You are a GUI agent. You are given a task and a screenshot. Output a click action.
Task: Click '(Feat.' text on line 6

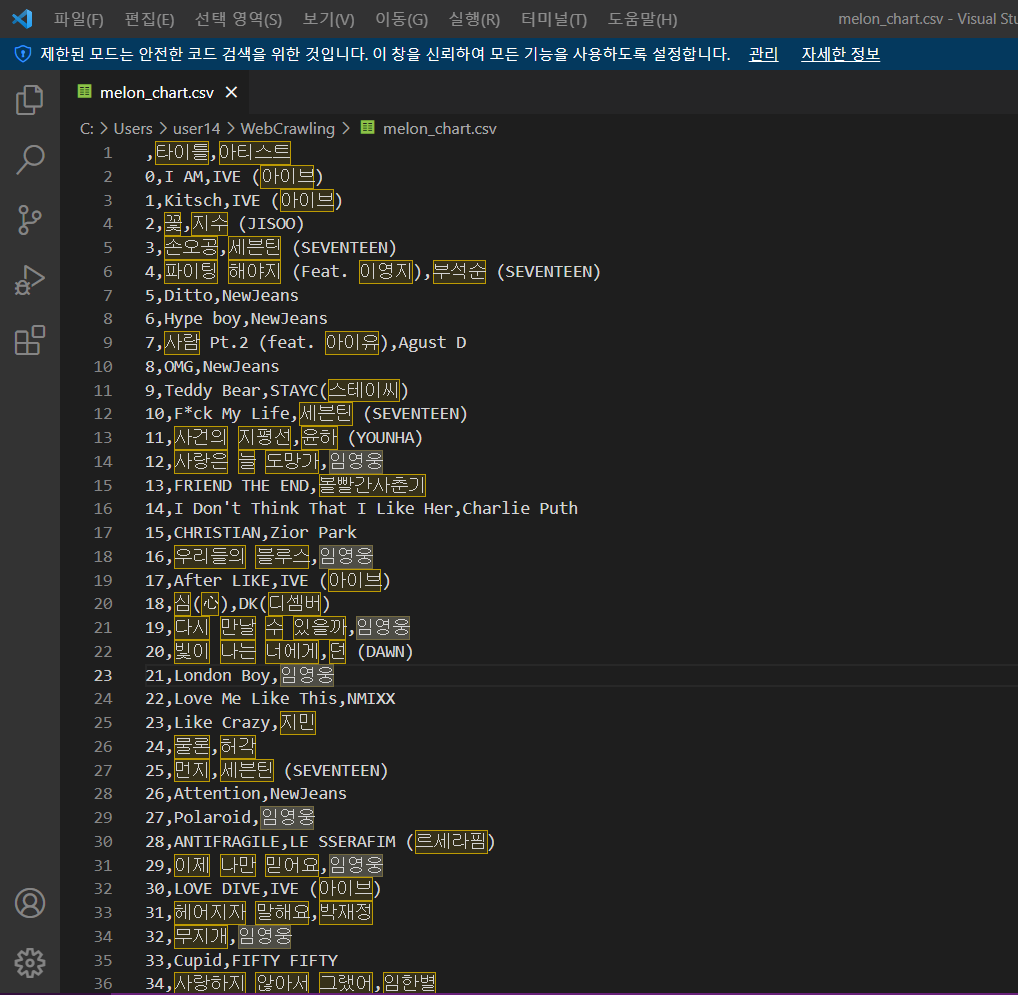point(320,271)
